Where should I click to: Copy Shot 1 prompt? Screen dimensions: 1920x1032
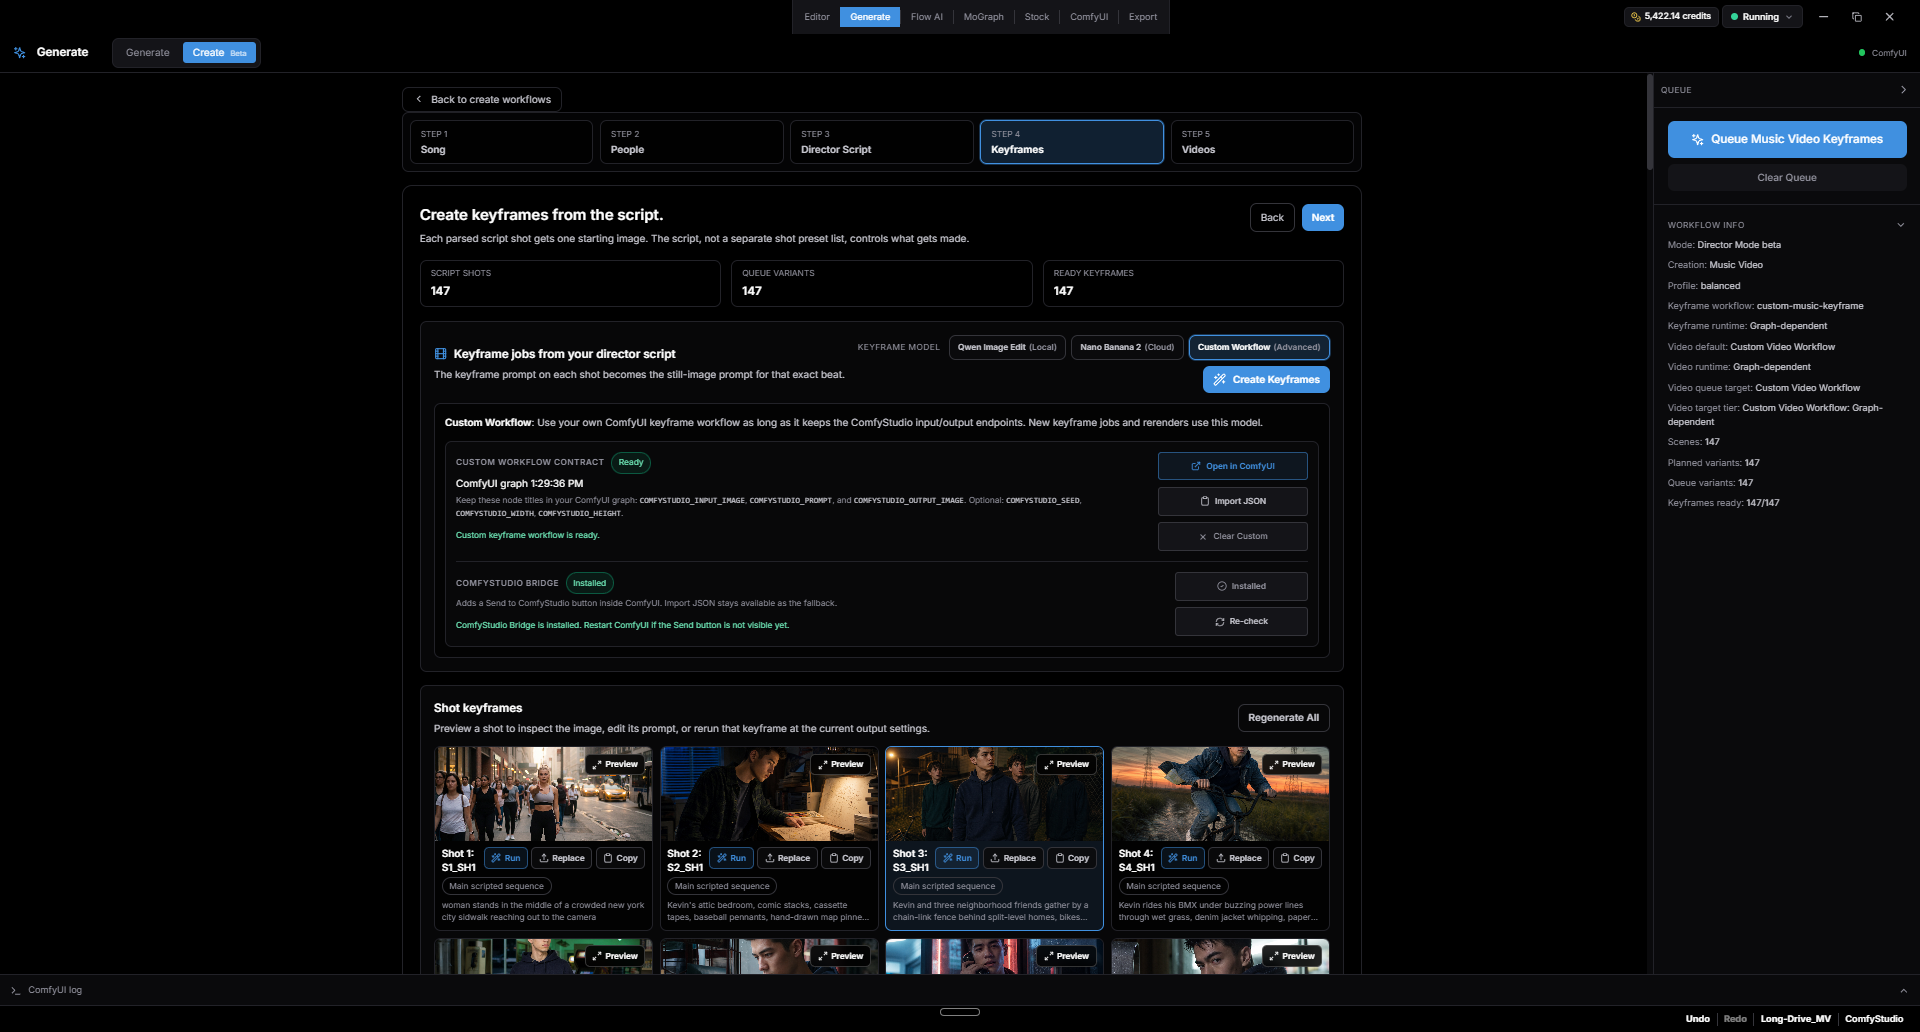click(x=621, y=858)
